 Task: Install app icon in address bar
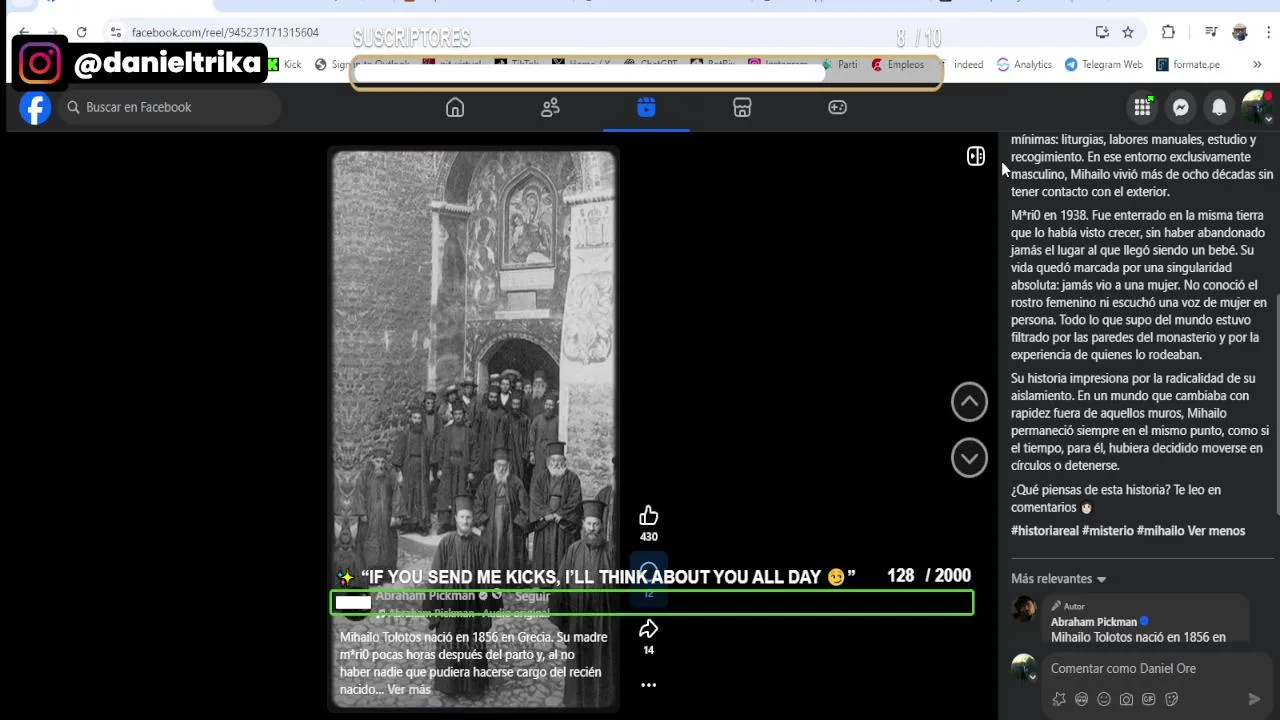[1102, 32]
